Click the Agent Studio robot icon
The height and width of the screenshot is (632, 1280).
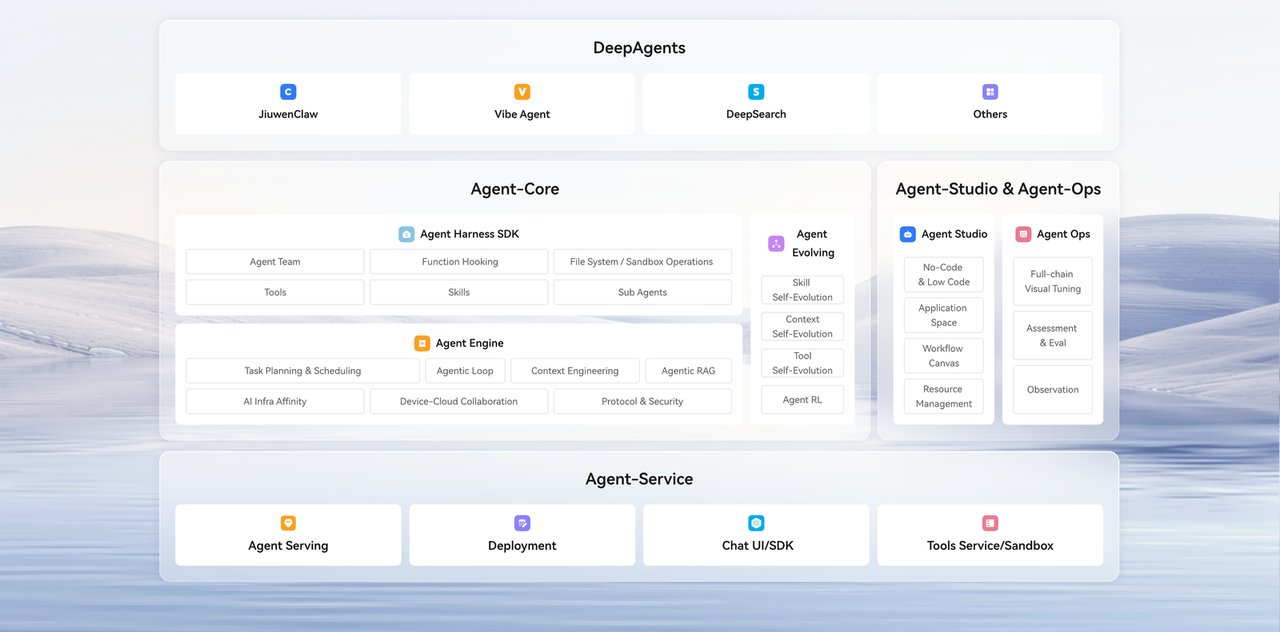click(x=907, y=234)
